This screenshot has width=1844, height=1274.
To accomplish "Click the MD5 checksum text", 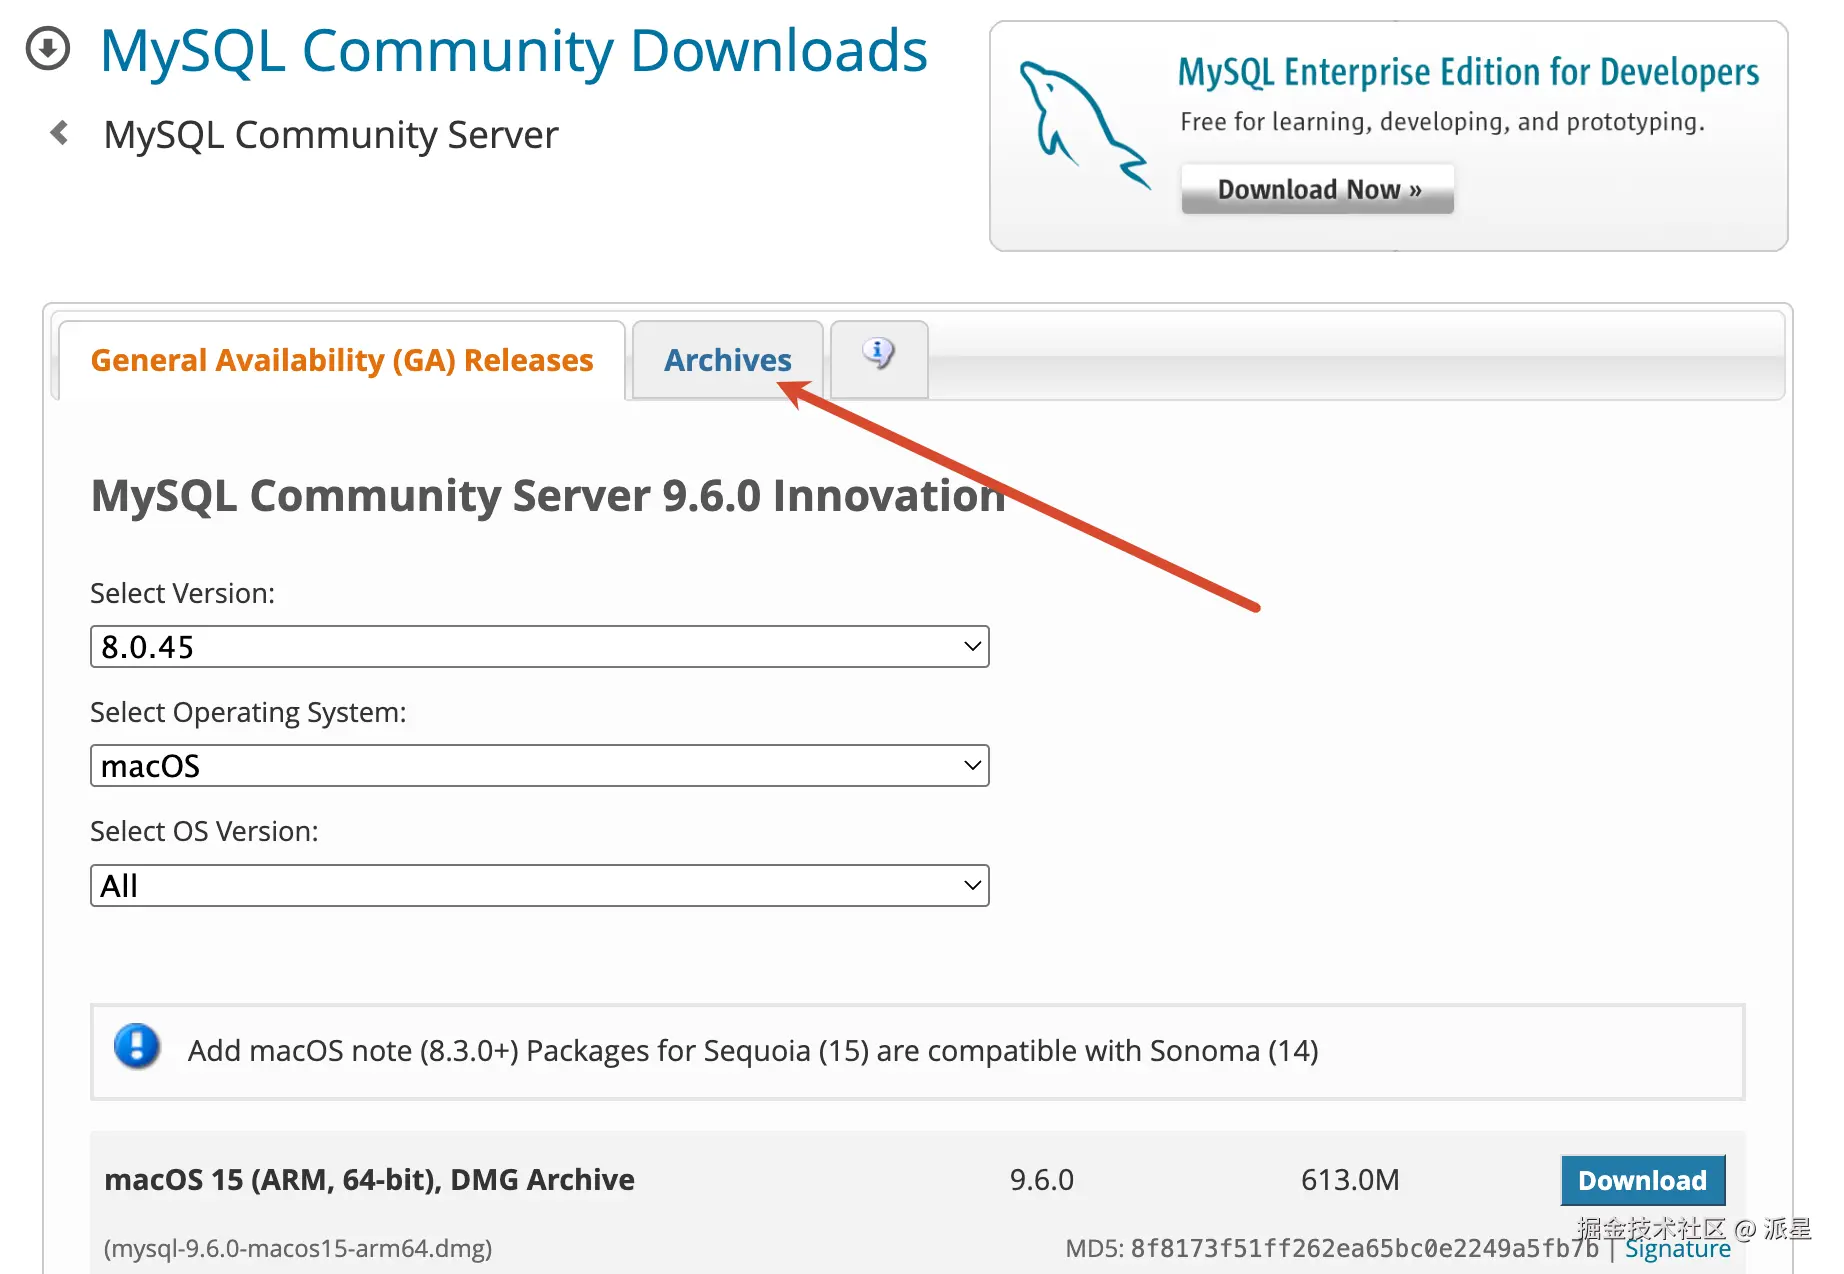I will [x=1332, y=1249].
